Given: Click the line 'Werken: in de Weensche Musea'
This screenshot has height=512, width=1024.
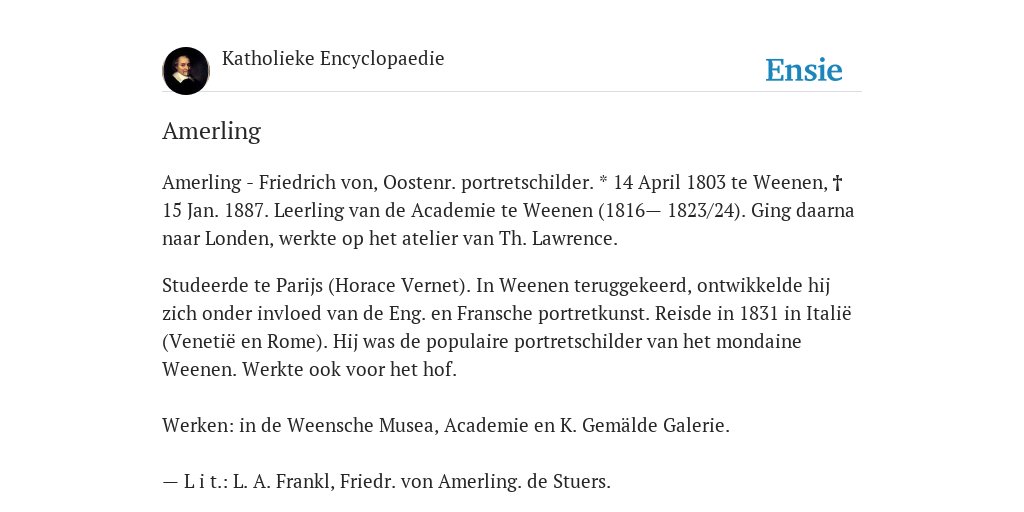Looking at the screenshot, I should [445, 426].
